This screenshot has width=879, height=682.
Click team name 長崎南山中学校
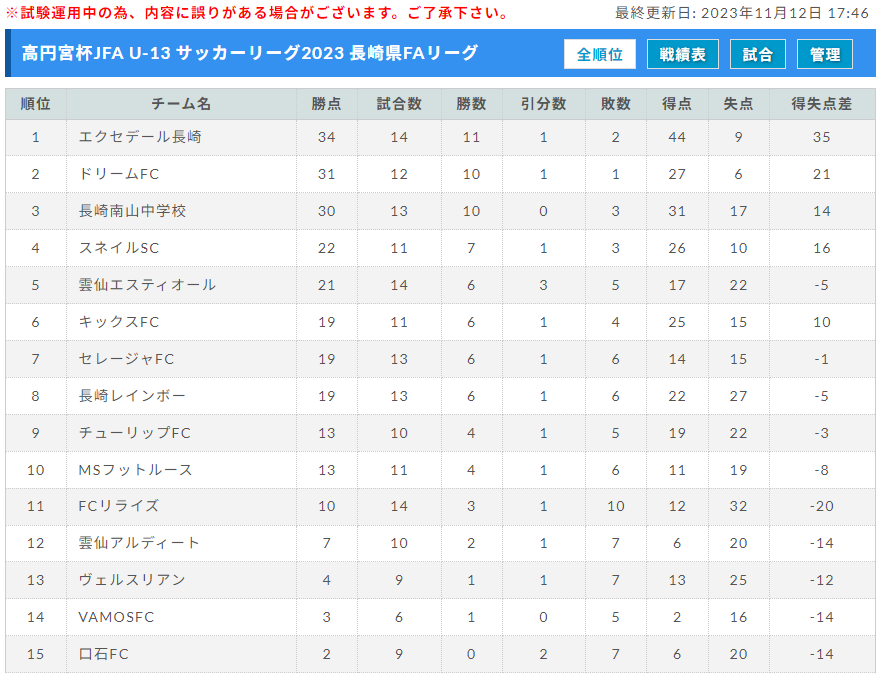pyautogui.click(x=132, y=211)
